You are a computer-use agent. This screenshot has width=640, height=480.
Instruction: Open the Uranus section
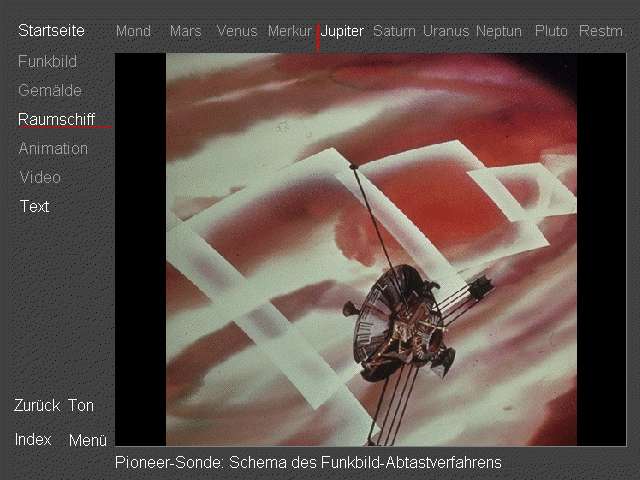click(x=446, y=31)
